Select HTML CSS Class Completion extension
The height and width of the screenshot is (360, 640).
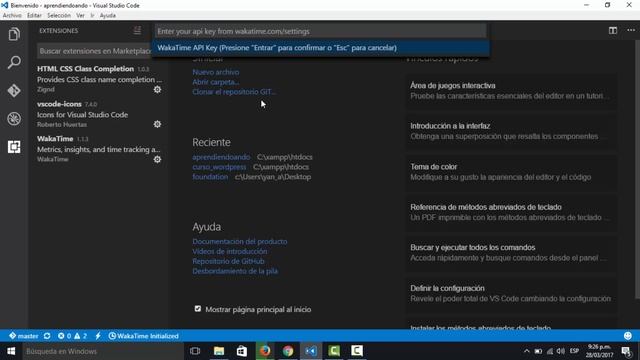[99, 79]
